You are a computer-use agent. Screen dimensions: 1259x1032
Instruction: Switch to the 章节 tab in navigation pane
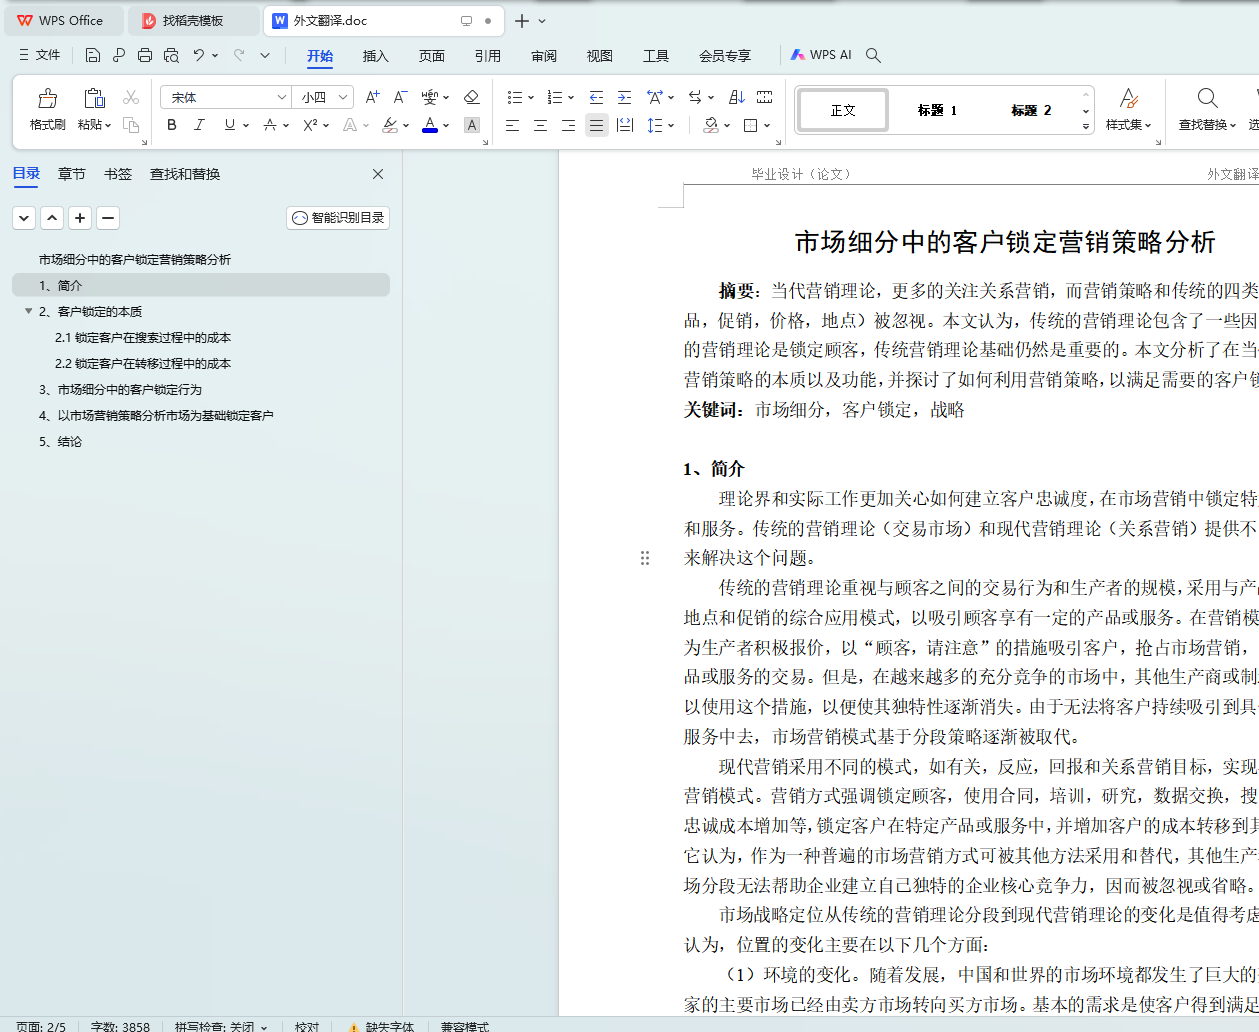[72, 174]
